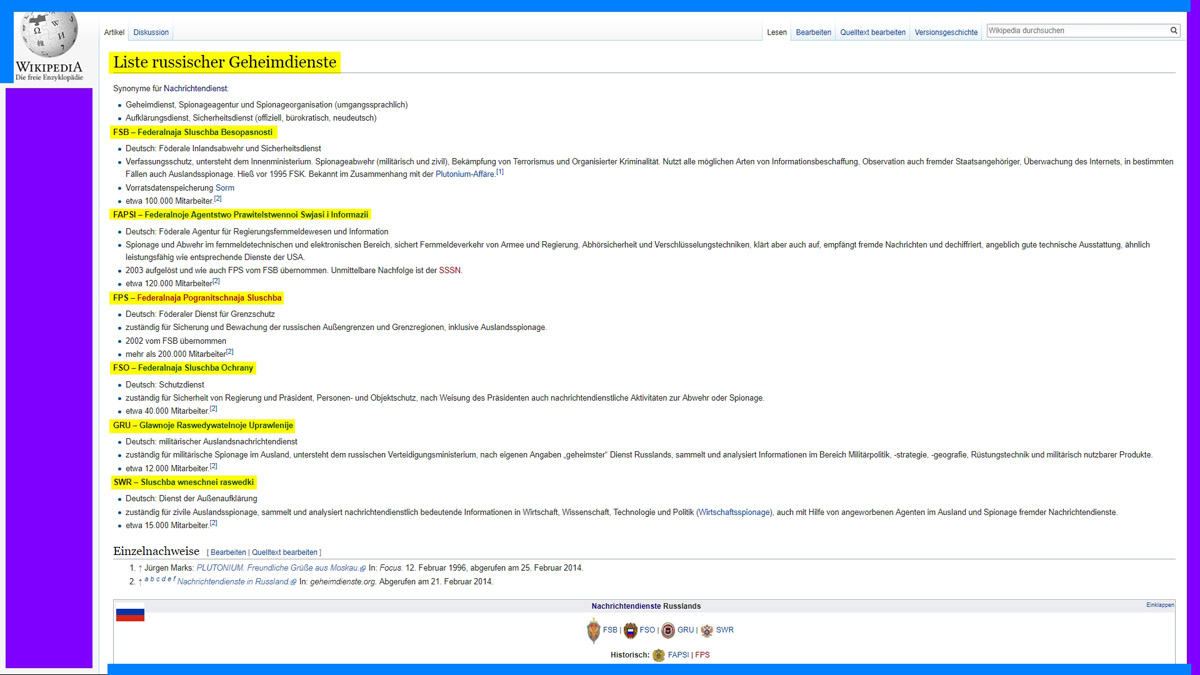Click the FSB emblem icon in the navbox
Screen dimensions: 1200x675
(594, 631)
